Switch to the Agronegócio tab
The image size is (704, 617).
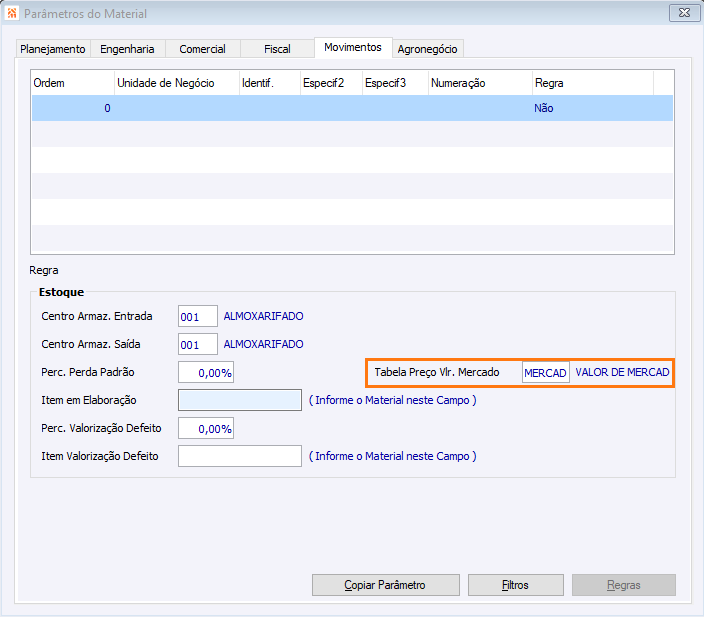[x=427, y=49]
